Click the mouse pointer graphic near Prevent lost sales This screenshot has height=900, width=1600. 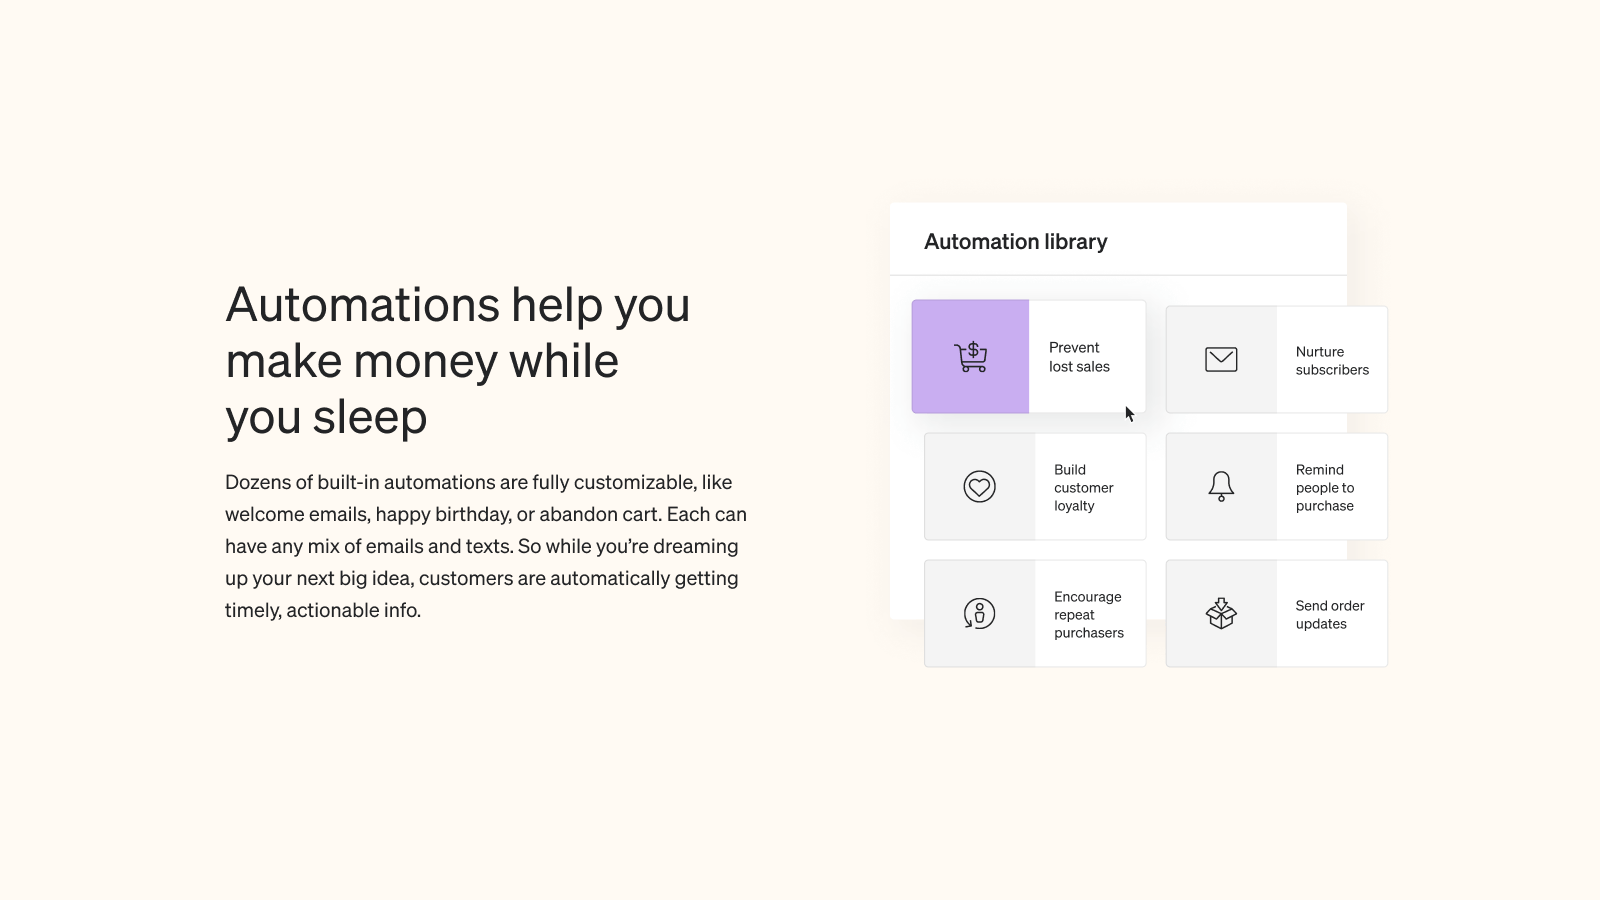(x=1129, y=414)
